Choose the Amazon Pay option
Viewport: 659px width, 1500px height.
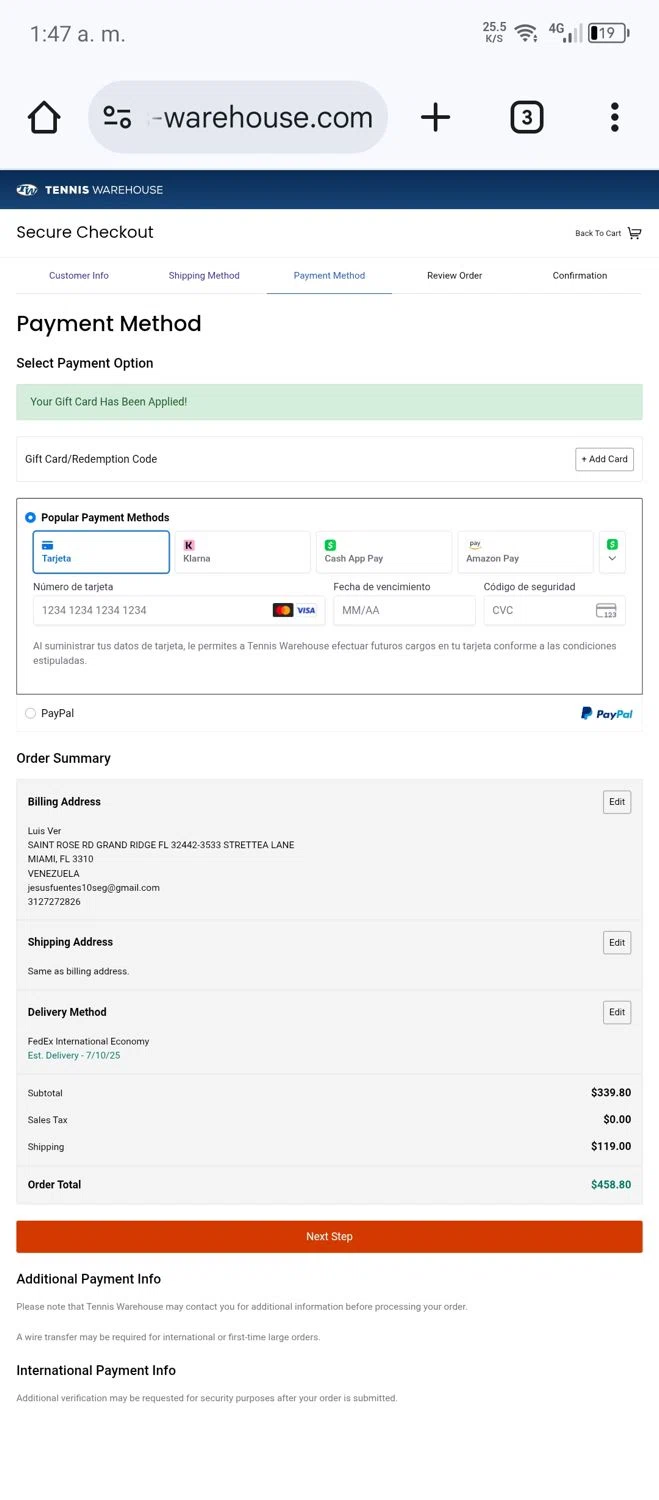[526, 552]
